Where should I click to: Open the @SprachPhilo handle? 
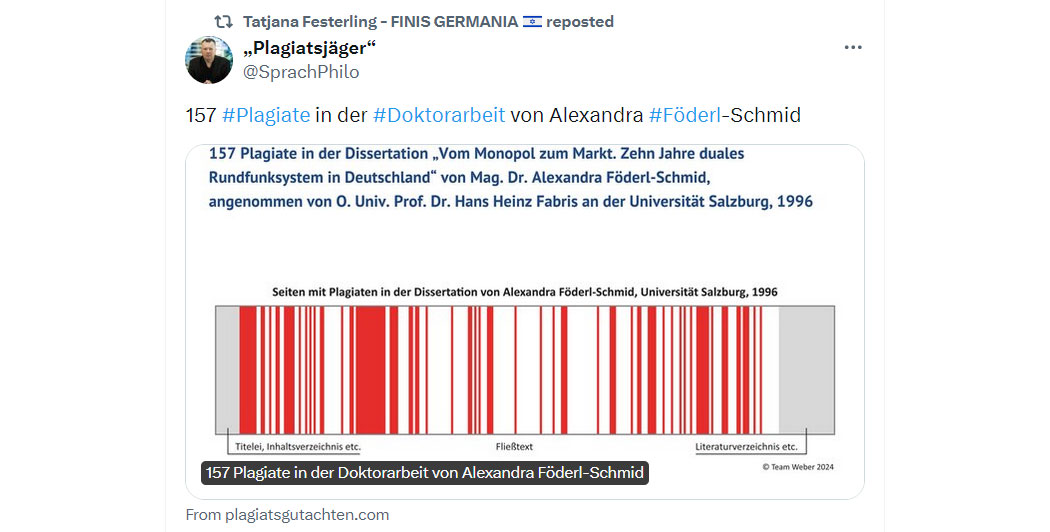(301, 72)
